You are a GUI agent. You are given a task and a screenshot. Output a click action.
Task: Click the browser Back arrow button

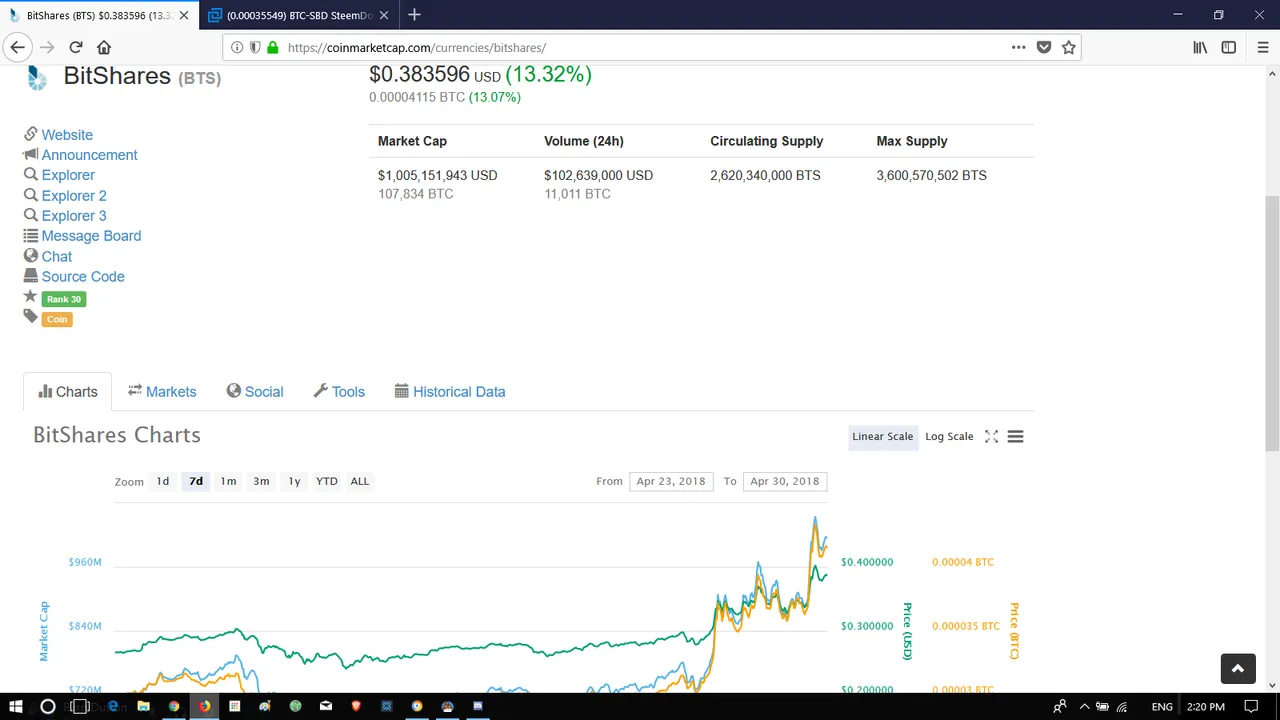click(17, 47)
